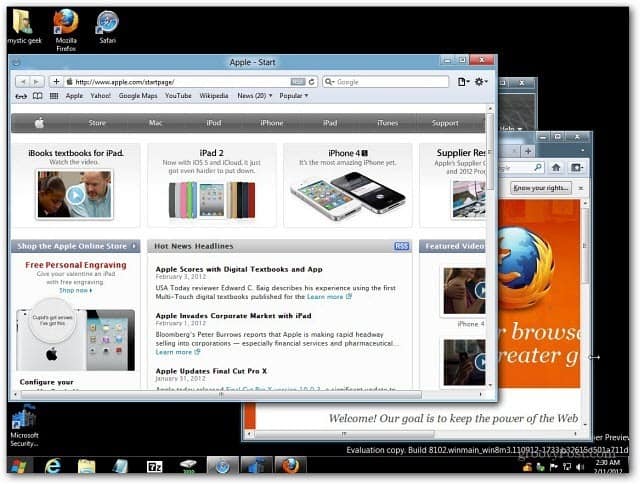This screenshot has height=484, width=640.
Task: Play the iBooks textbooks video thumbnail
Action: point(75,195)
